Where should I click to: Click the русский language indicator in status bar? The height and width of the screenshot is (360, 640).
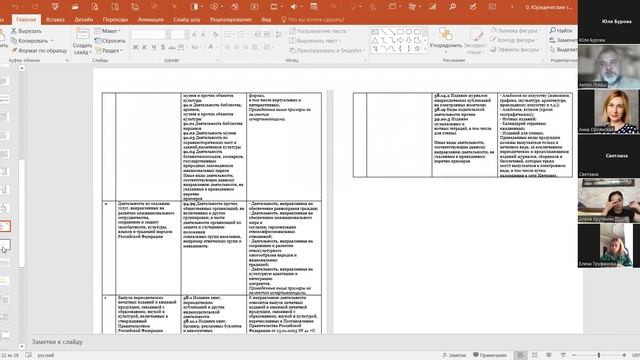(x=46, y=355)
